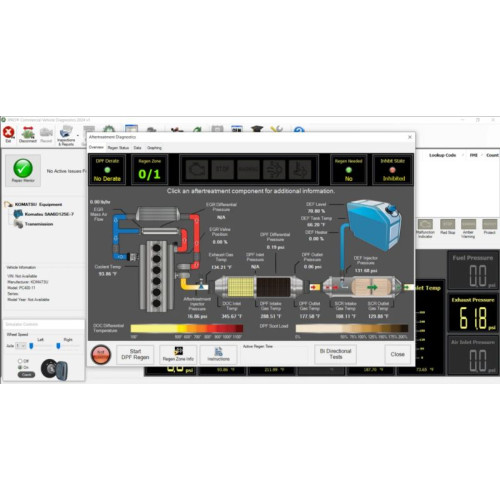The width and height of the screenshot is (500, 500).
Task: Click the high exhaust temperature lamp icon
Action: [300, 170]
